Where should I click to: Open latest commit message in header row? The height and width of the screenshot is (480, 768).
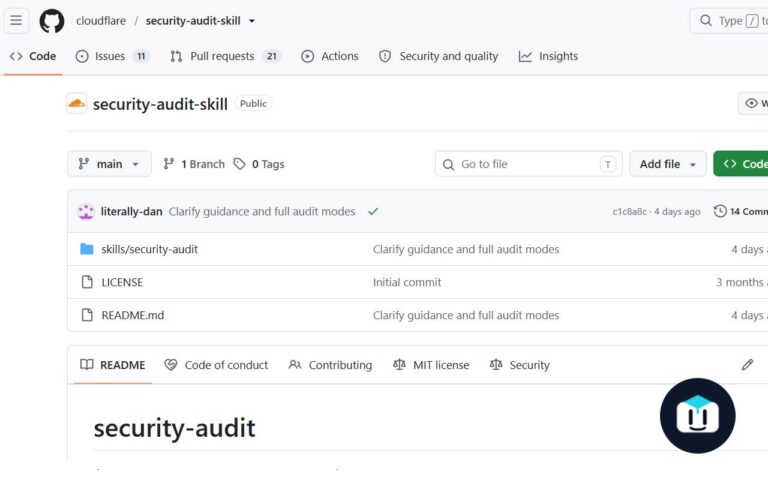tap(262, 212)
